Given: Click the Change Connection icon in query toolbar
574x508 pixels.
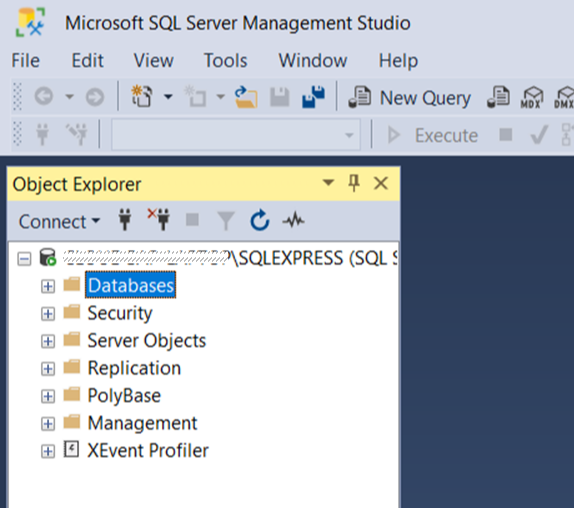Looking at the screenshot, I should click(x=77, y=134).
